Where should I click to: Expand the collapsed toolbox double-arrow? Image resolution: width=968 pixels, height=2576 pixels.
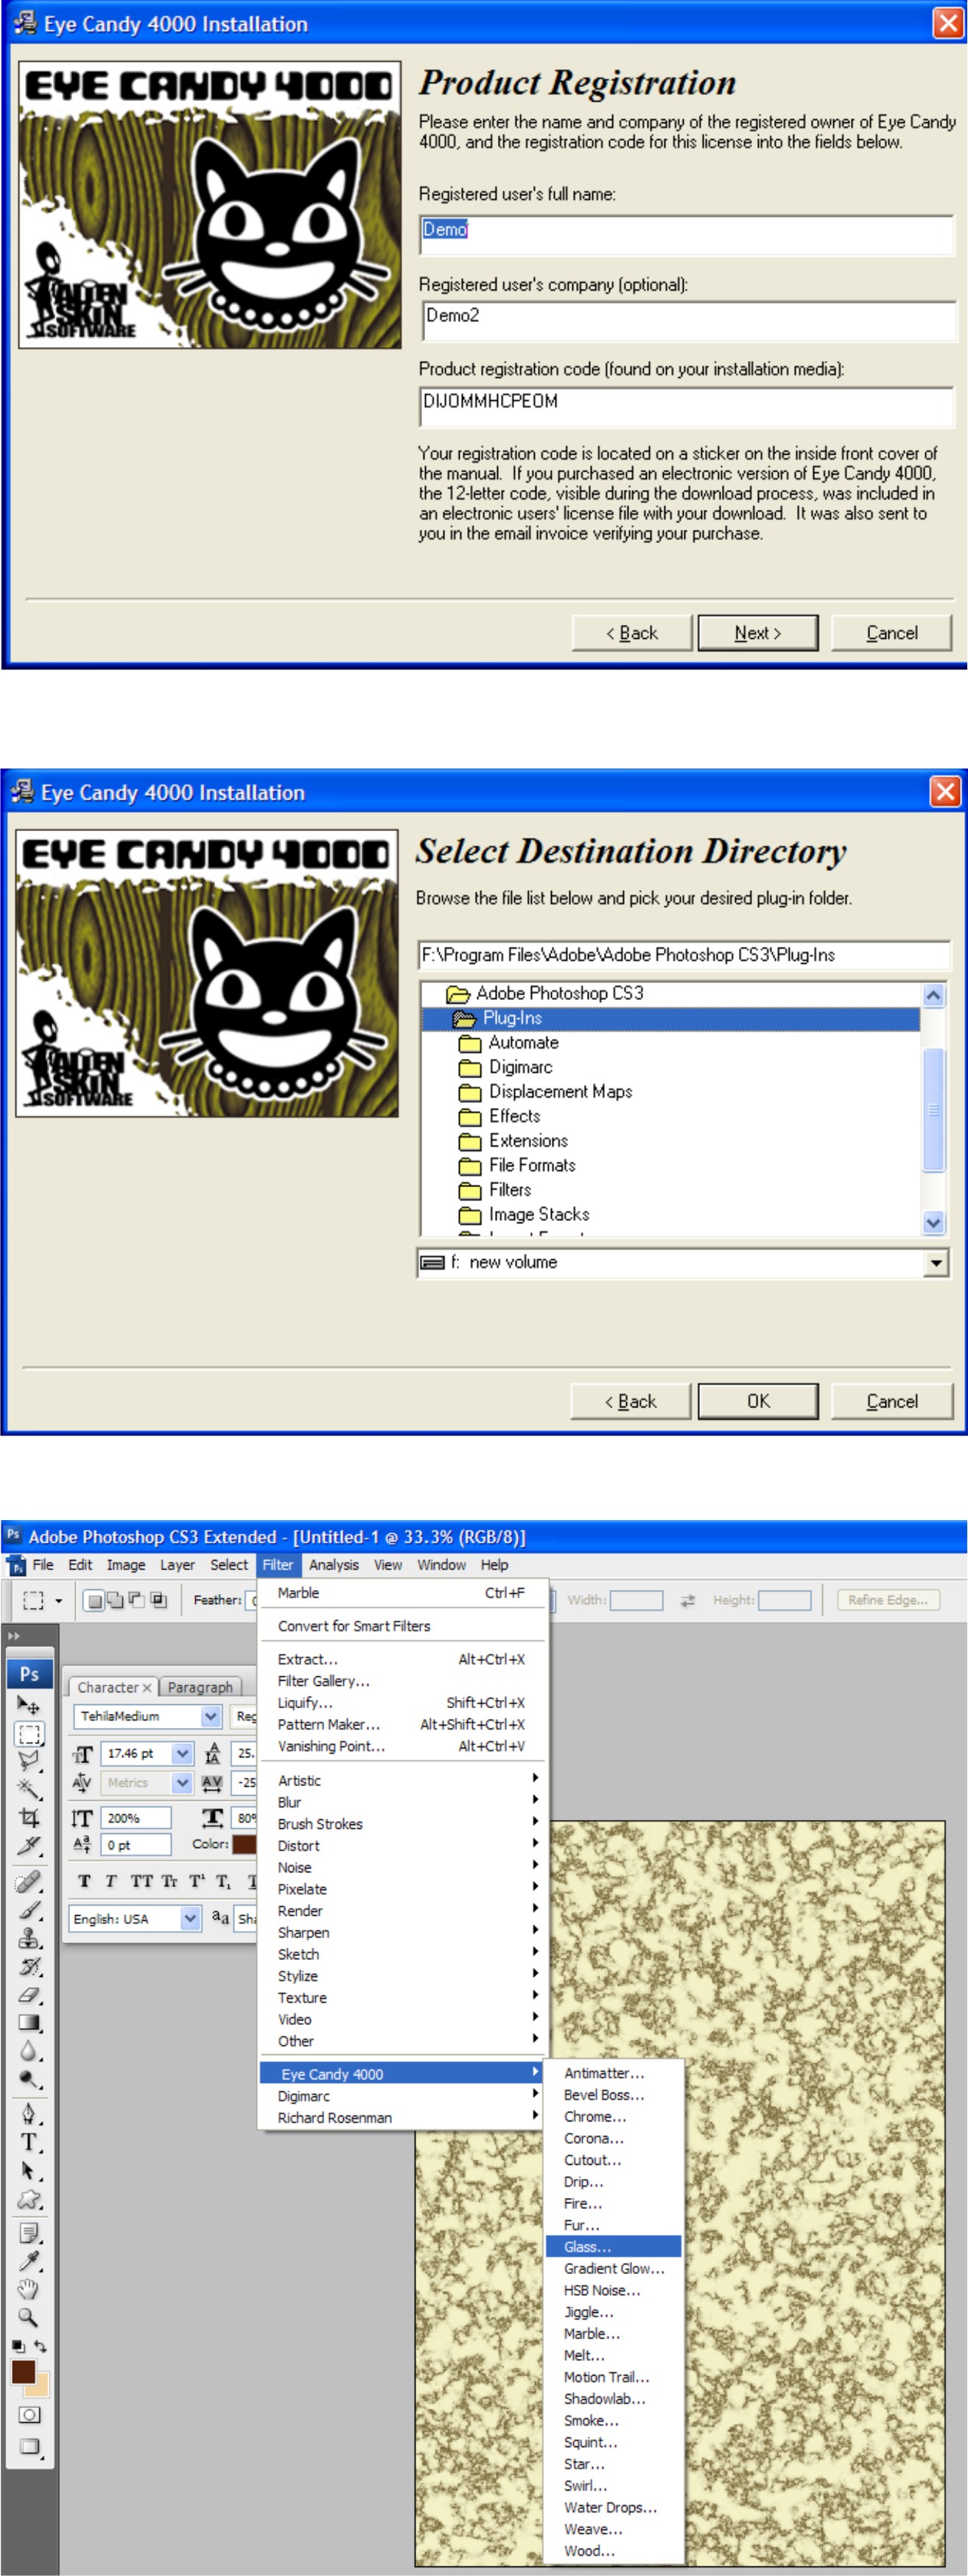point(13,1636)
